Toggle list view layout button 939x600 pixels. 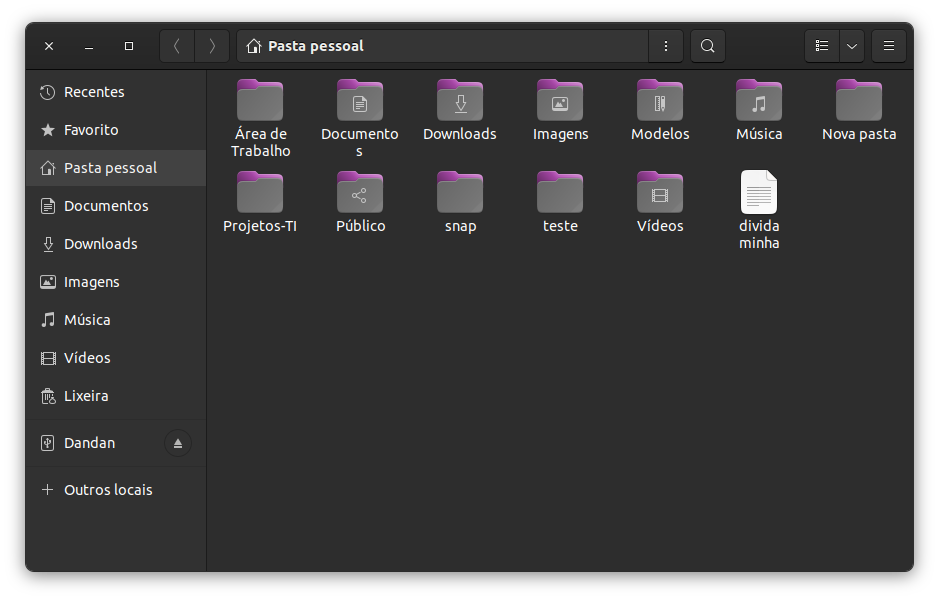(x=822, y=46)
